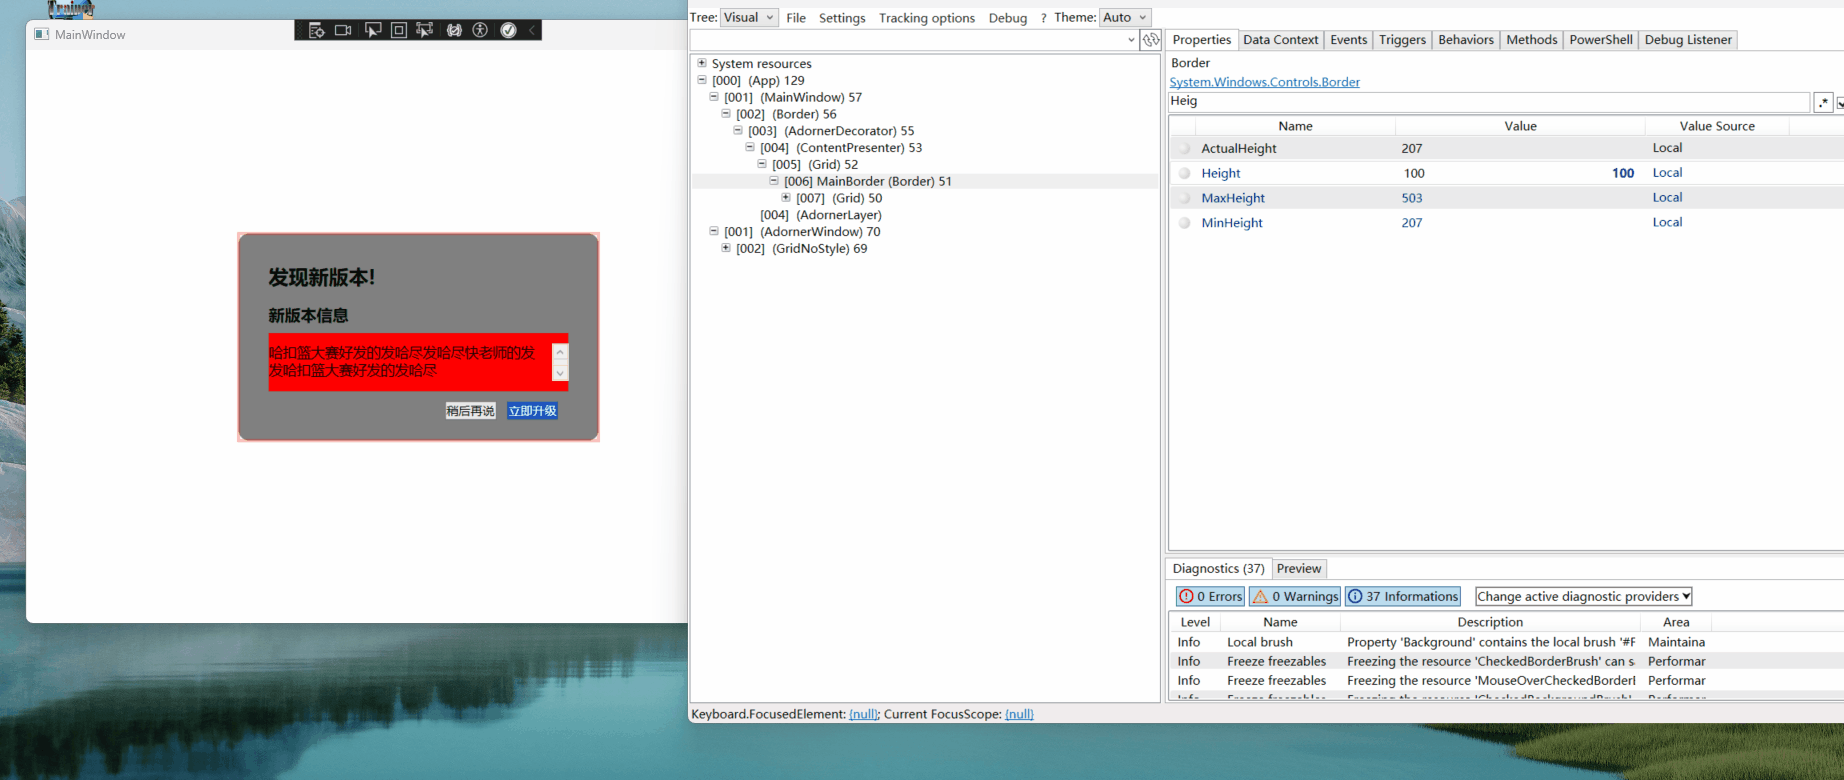
Task: Click the camera icon in debug toolbar
Action: (343, 31)
